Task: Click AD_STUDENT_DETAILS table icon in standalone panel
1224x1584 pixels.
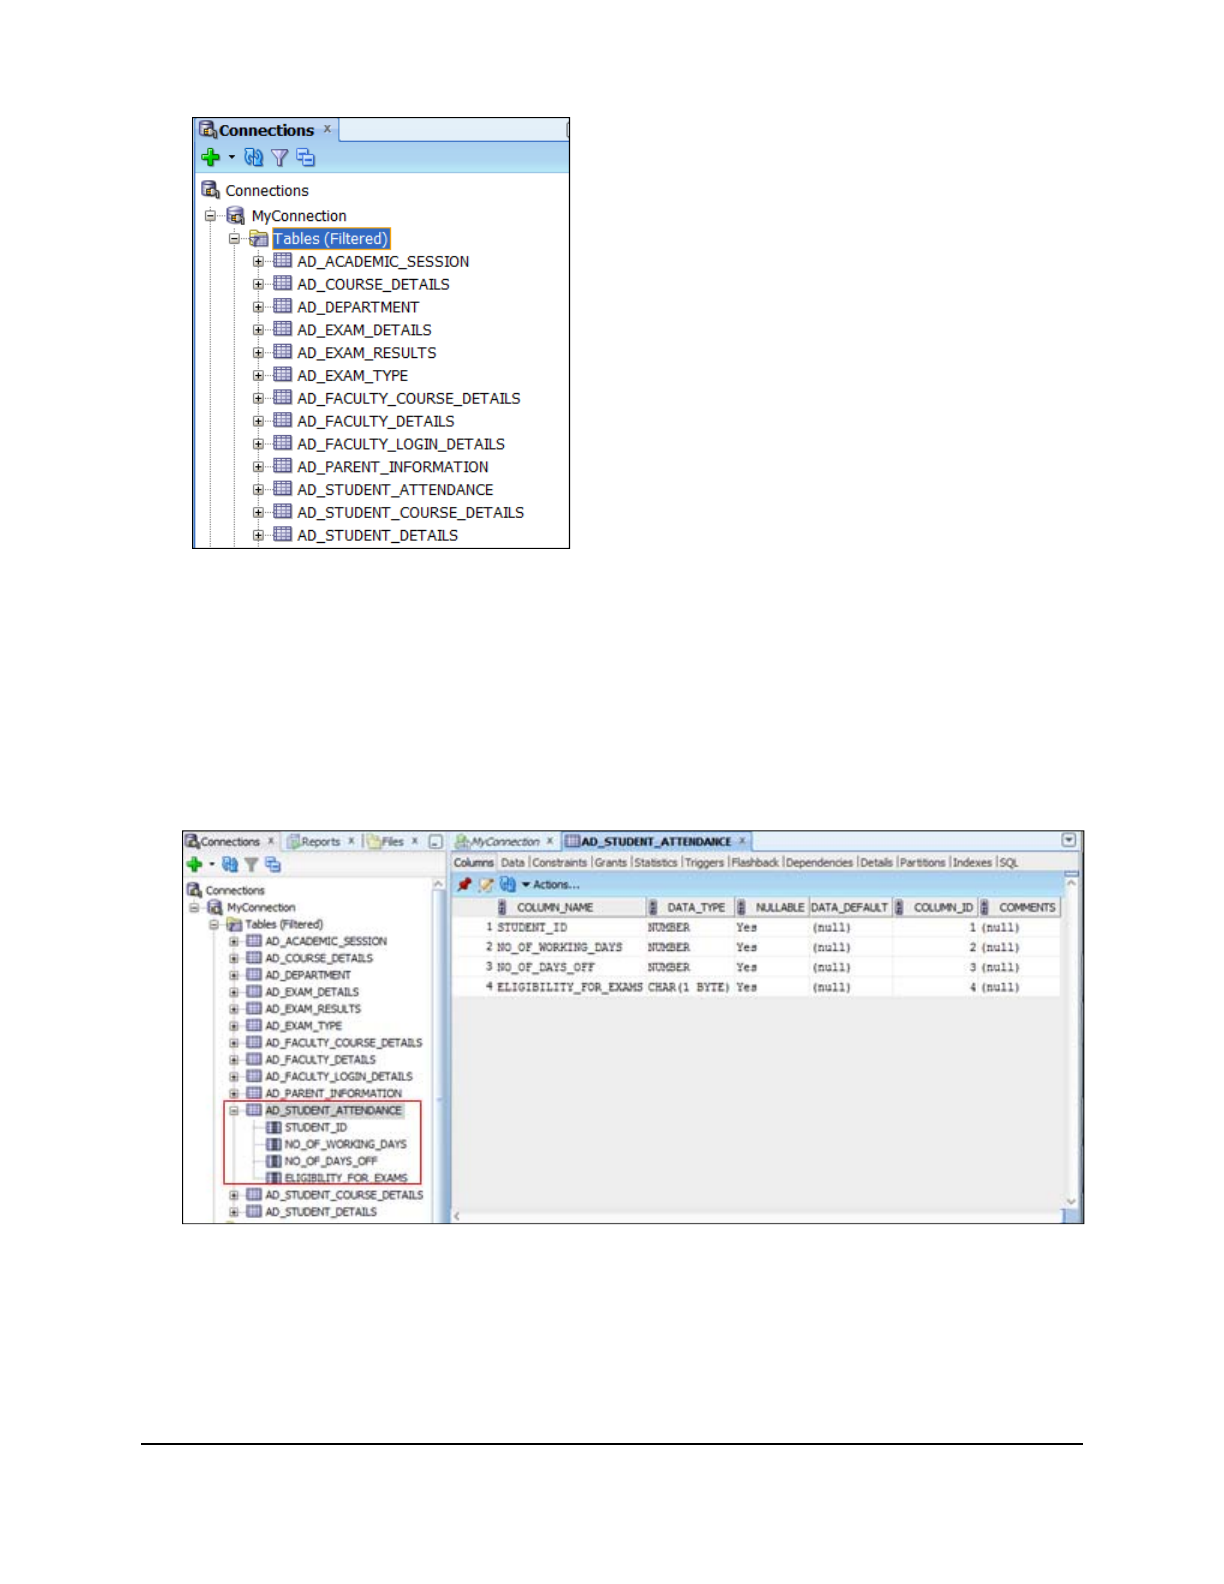Action: pos(283,535)
